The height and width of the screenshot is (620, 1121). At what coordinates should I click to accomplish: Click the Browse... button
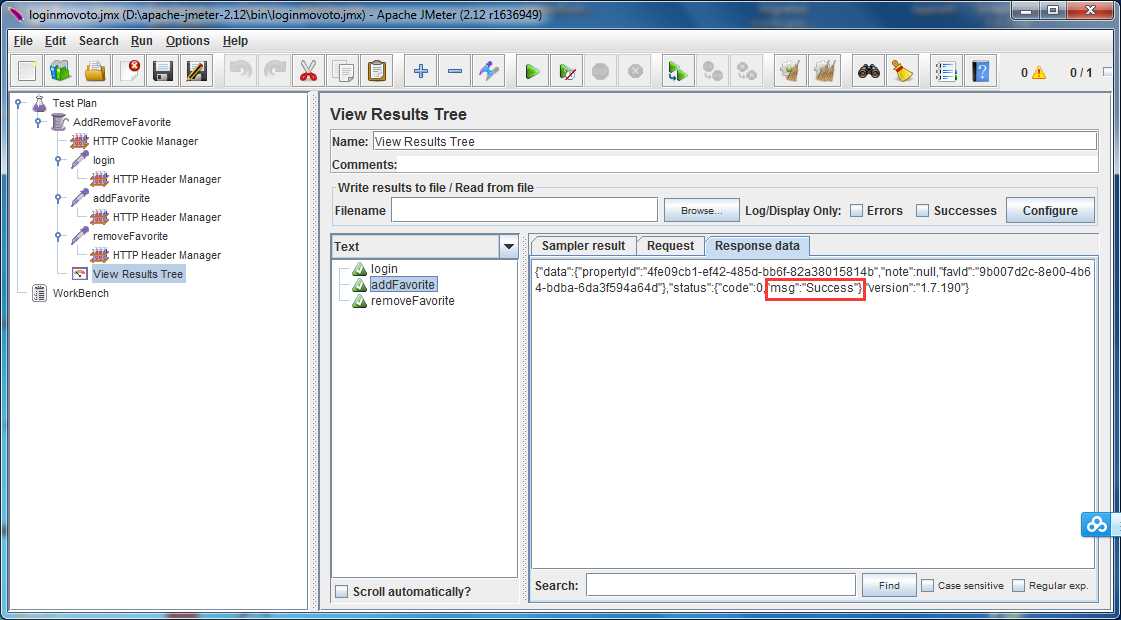[701, 211]
